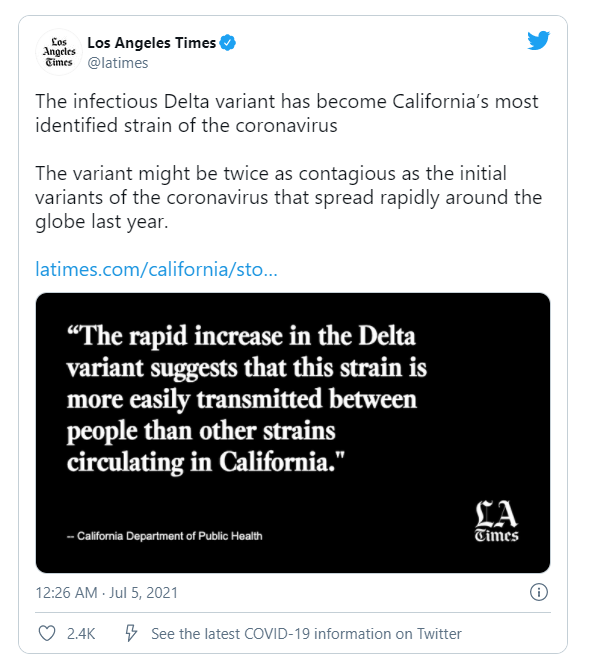Click the California Department of Public Health attribution
The width and height of the screenshot is (593, 661).
click(x=165, y=536)
